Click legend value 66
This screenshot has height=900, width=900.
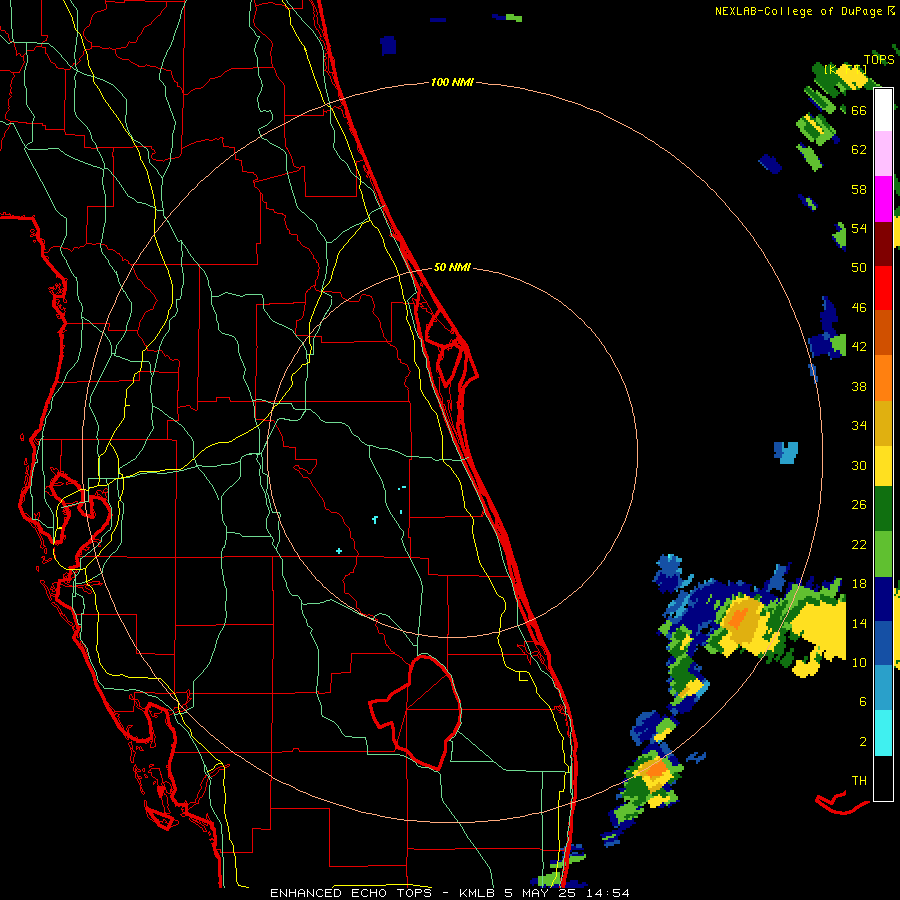pyautogui.click(x=859, y=110)
